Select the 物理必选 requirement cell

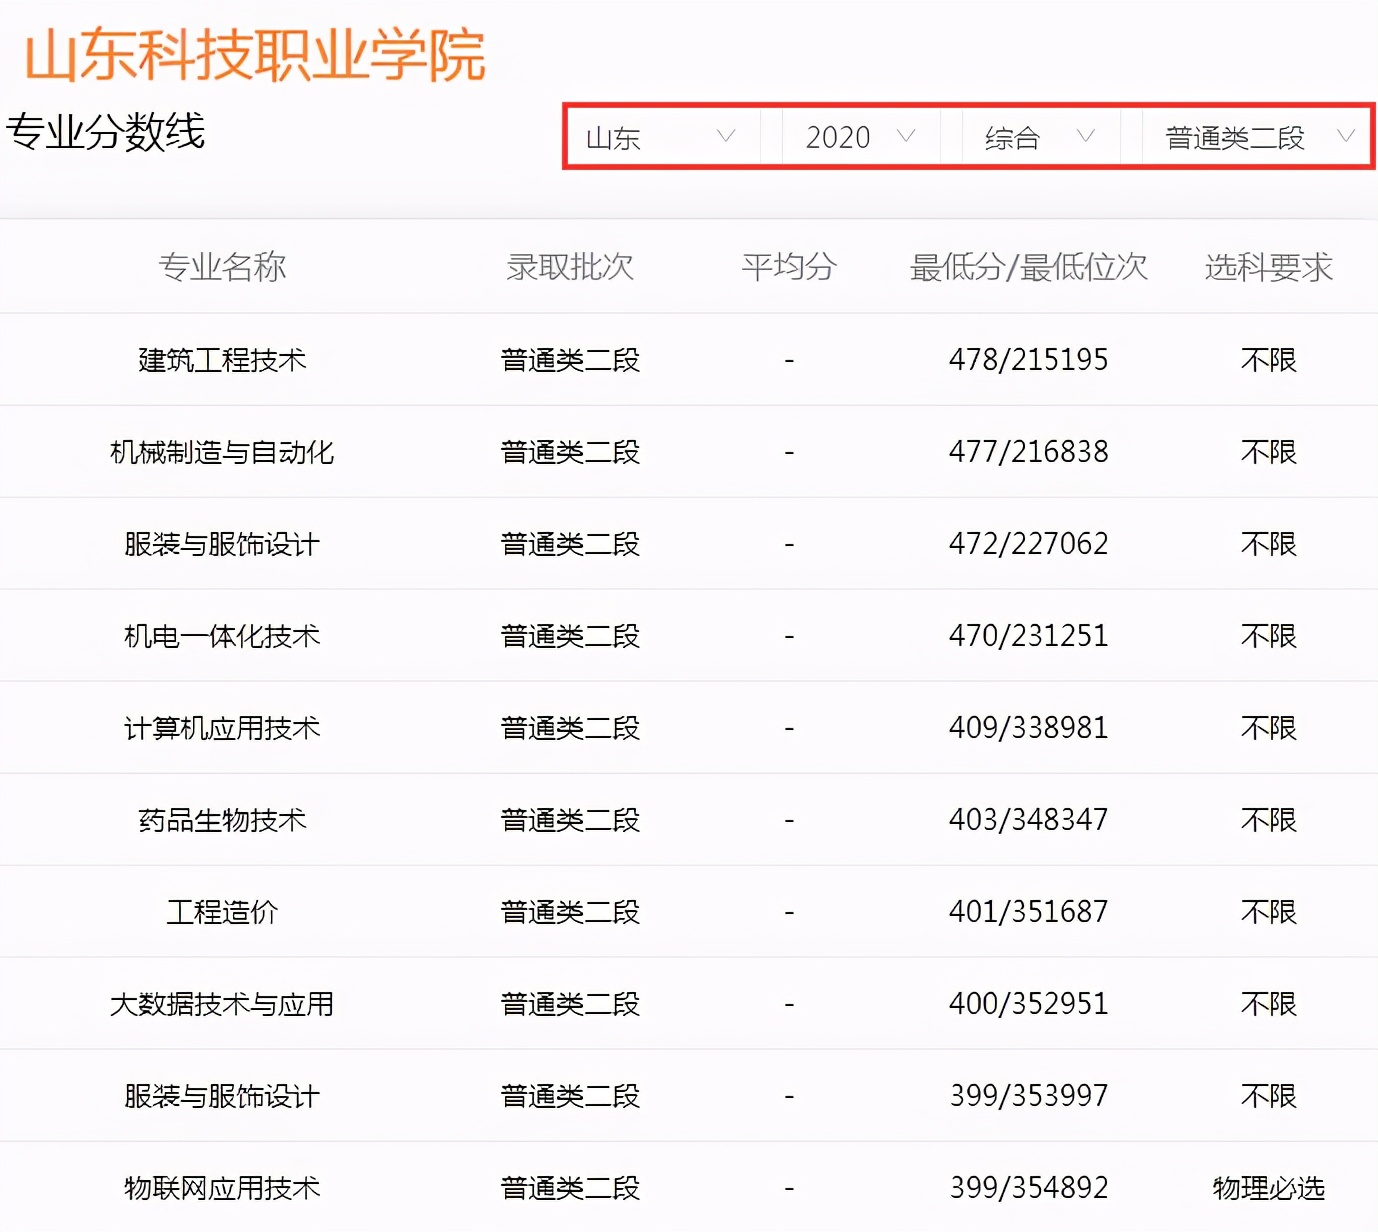click(x=1268, y=1188)
